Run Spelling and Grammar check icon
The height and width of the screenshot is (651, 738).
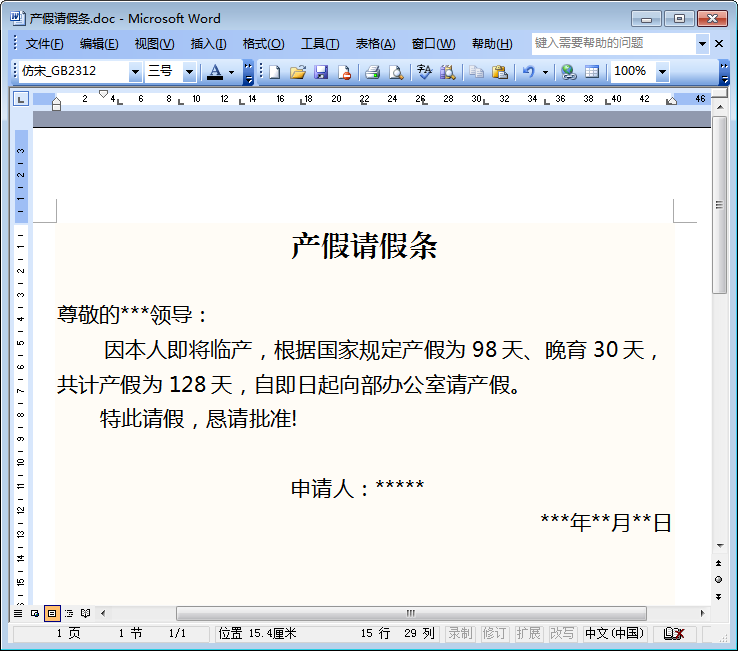tap(424, 72)
